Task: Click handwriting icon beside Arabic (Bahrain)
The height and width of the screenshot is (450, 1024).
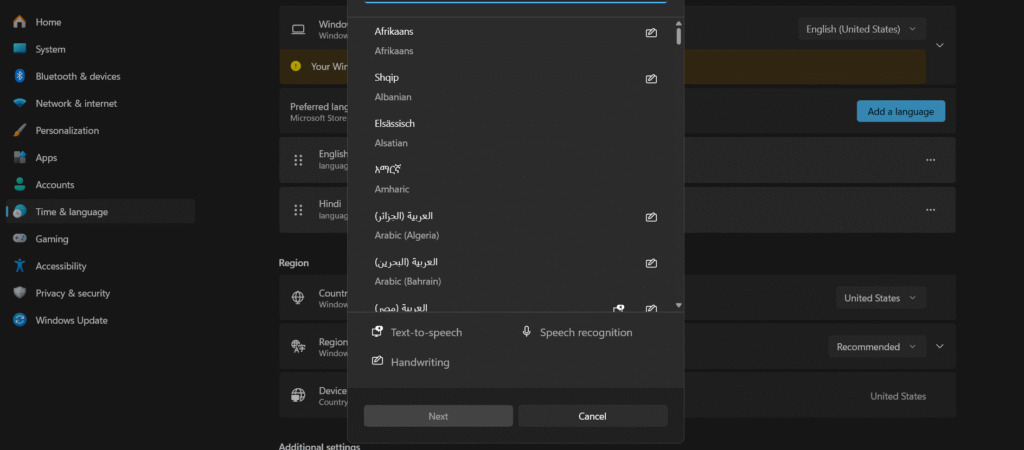Action: [650, 263]
